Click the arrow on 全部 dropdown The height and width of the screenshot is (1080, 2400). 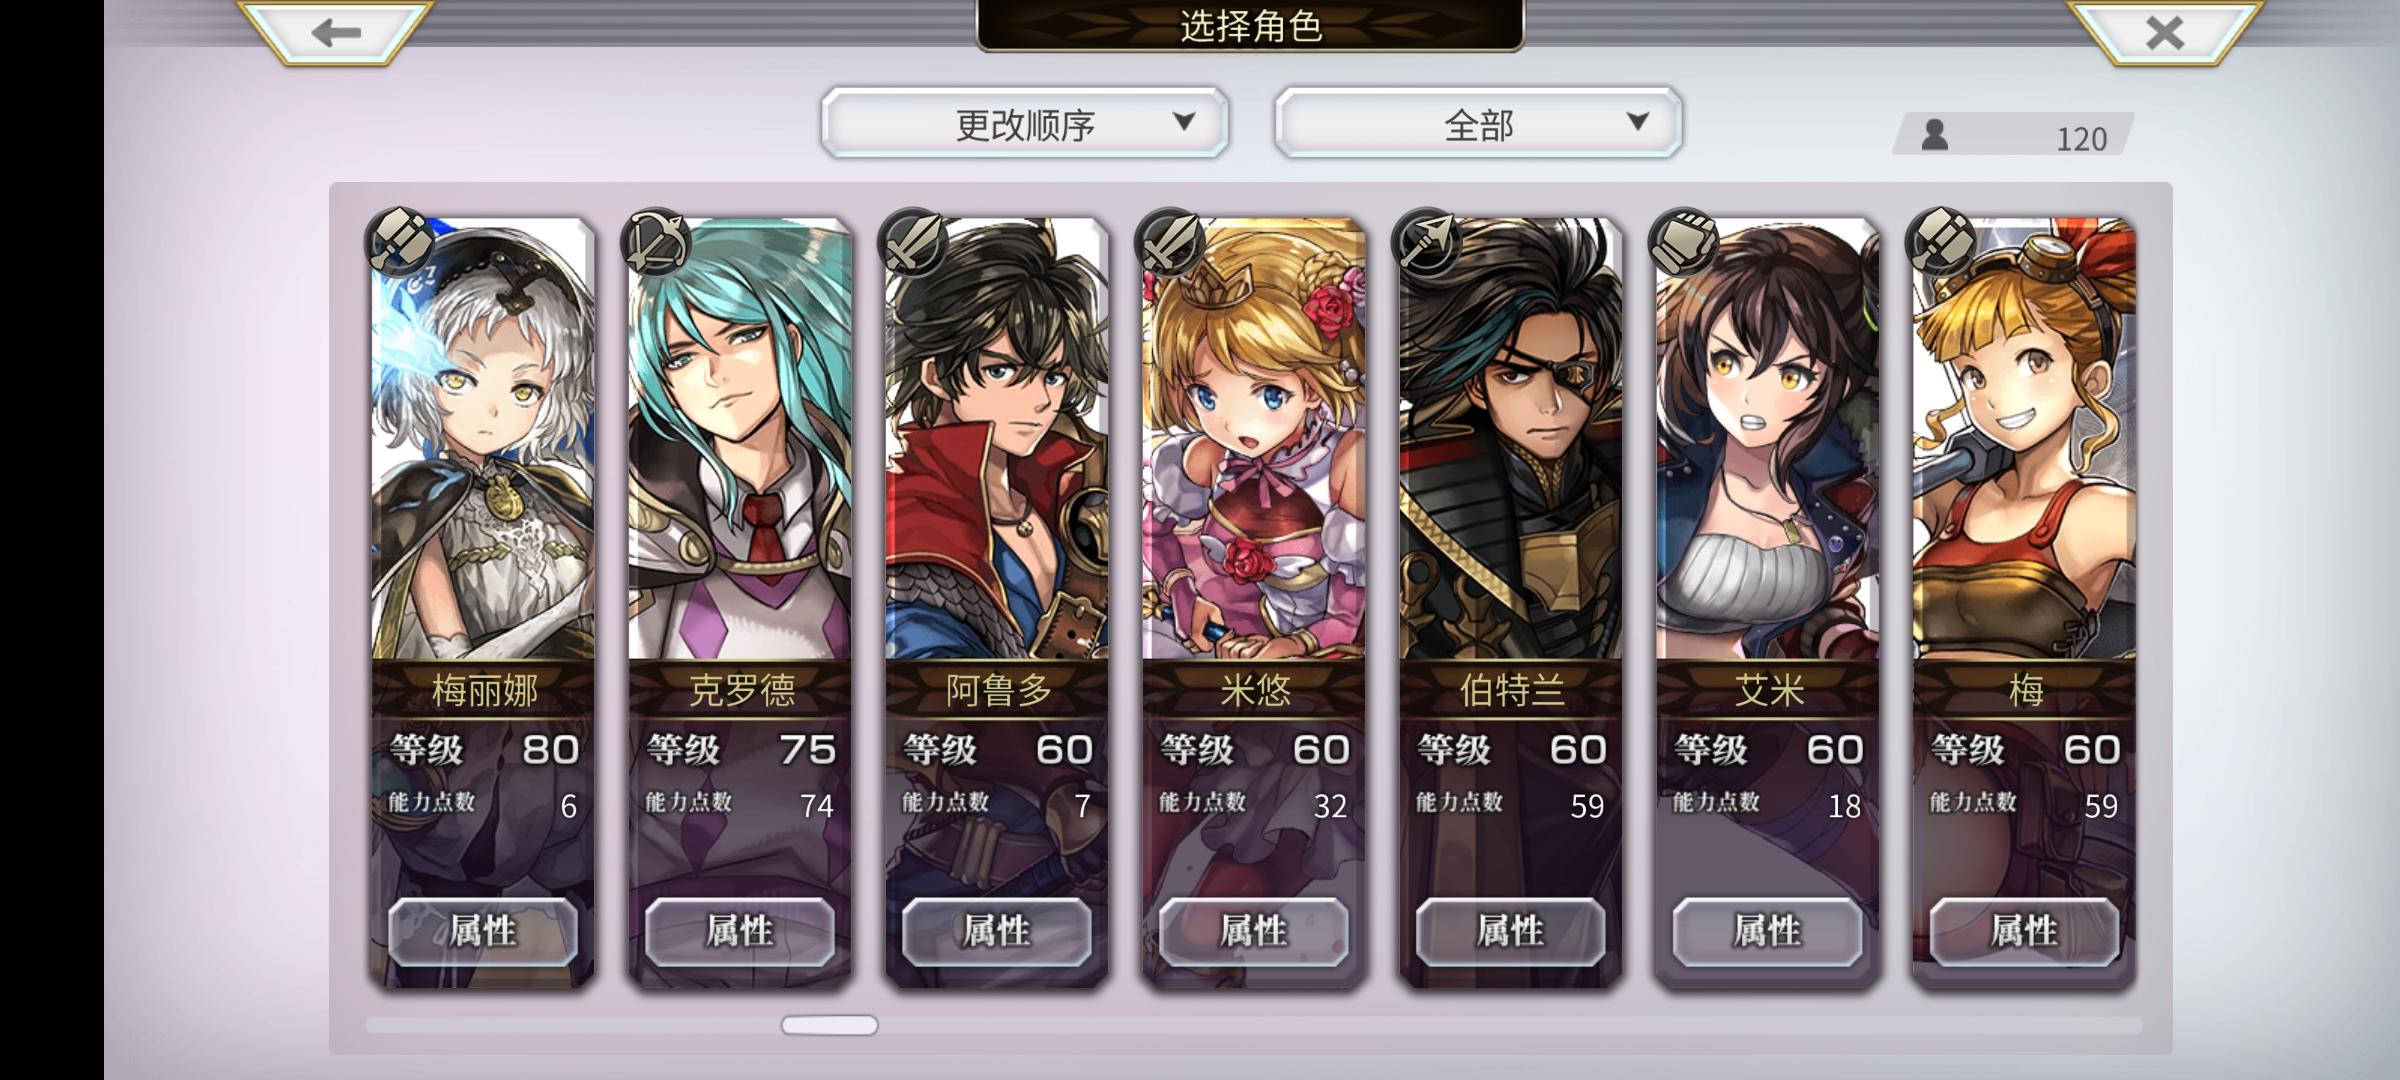click(1637, 122)
